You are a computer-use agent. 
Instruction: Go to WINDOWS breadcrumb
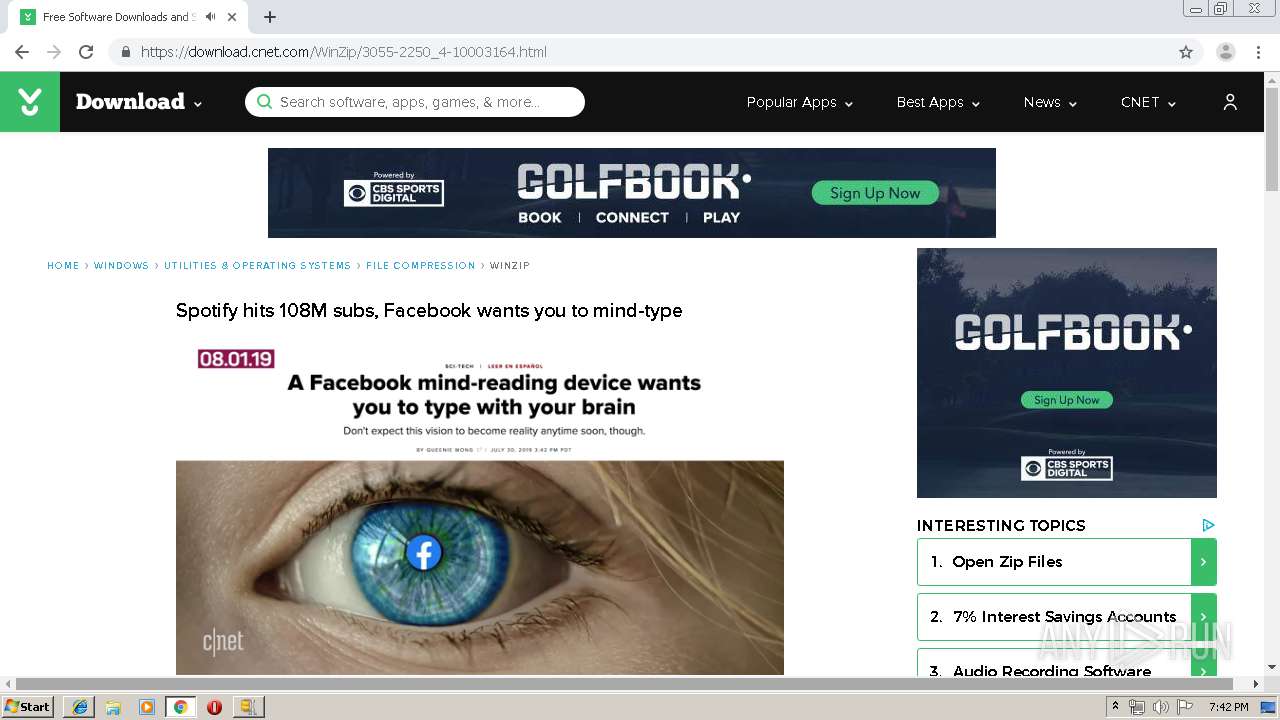(121, 266)
